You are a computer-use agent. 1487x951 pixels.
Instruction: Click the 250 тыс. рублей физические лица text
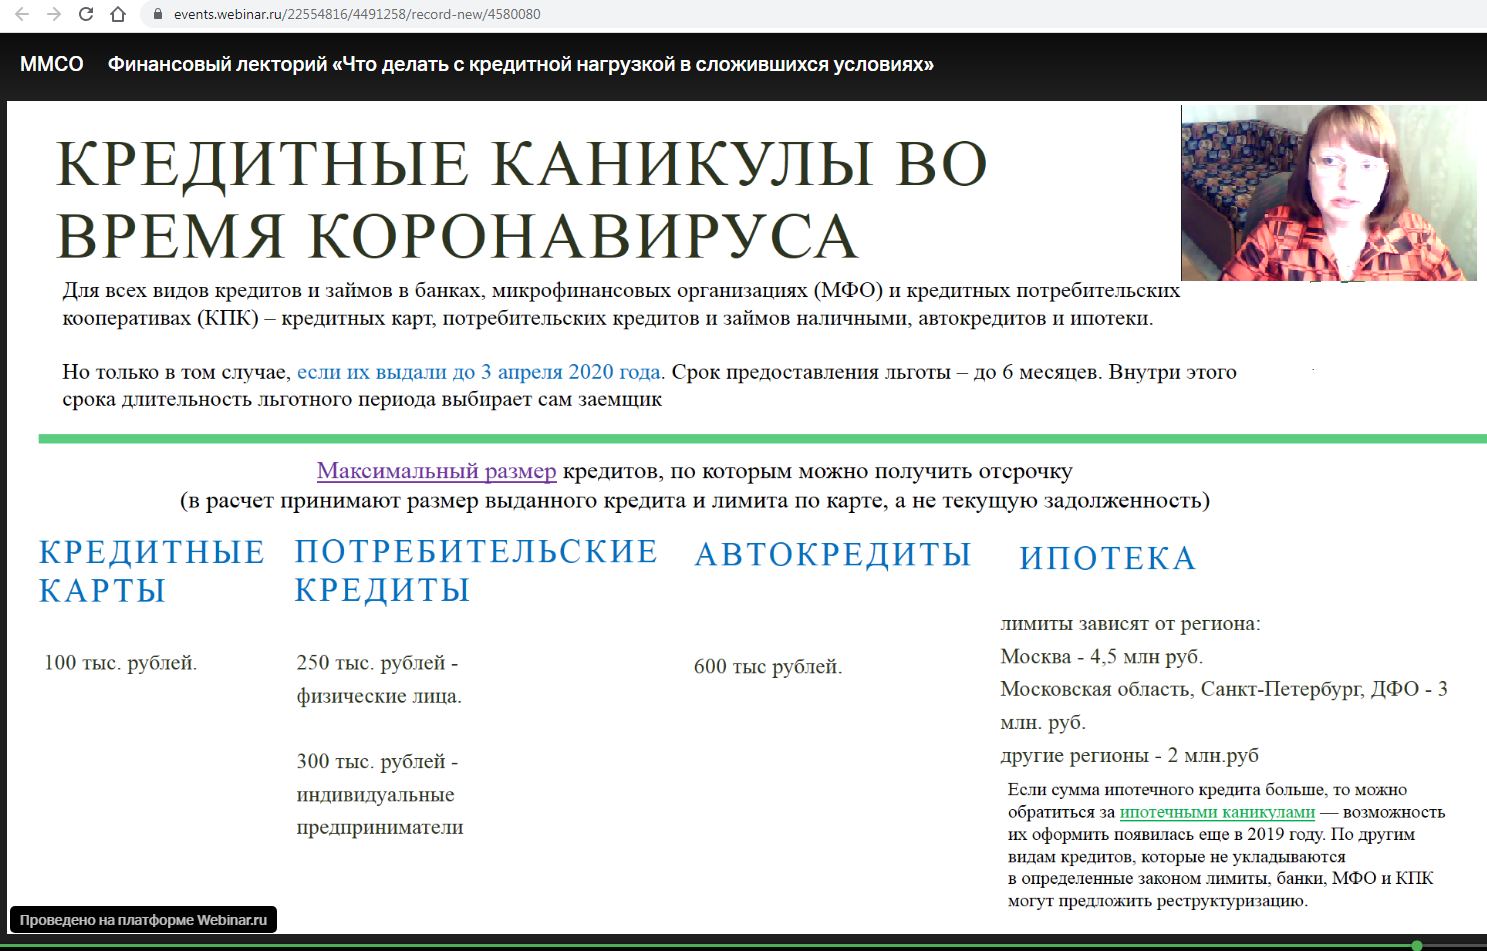(x=379, y=679)
